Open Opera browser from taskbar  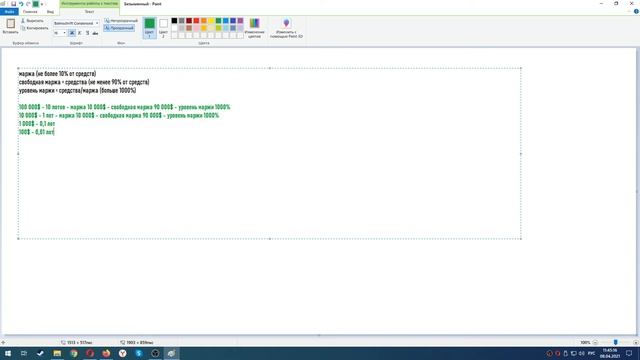[x=90, y=353]
